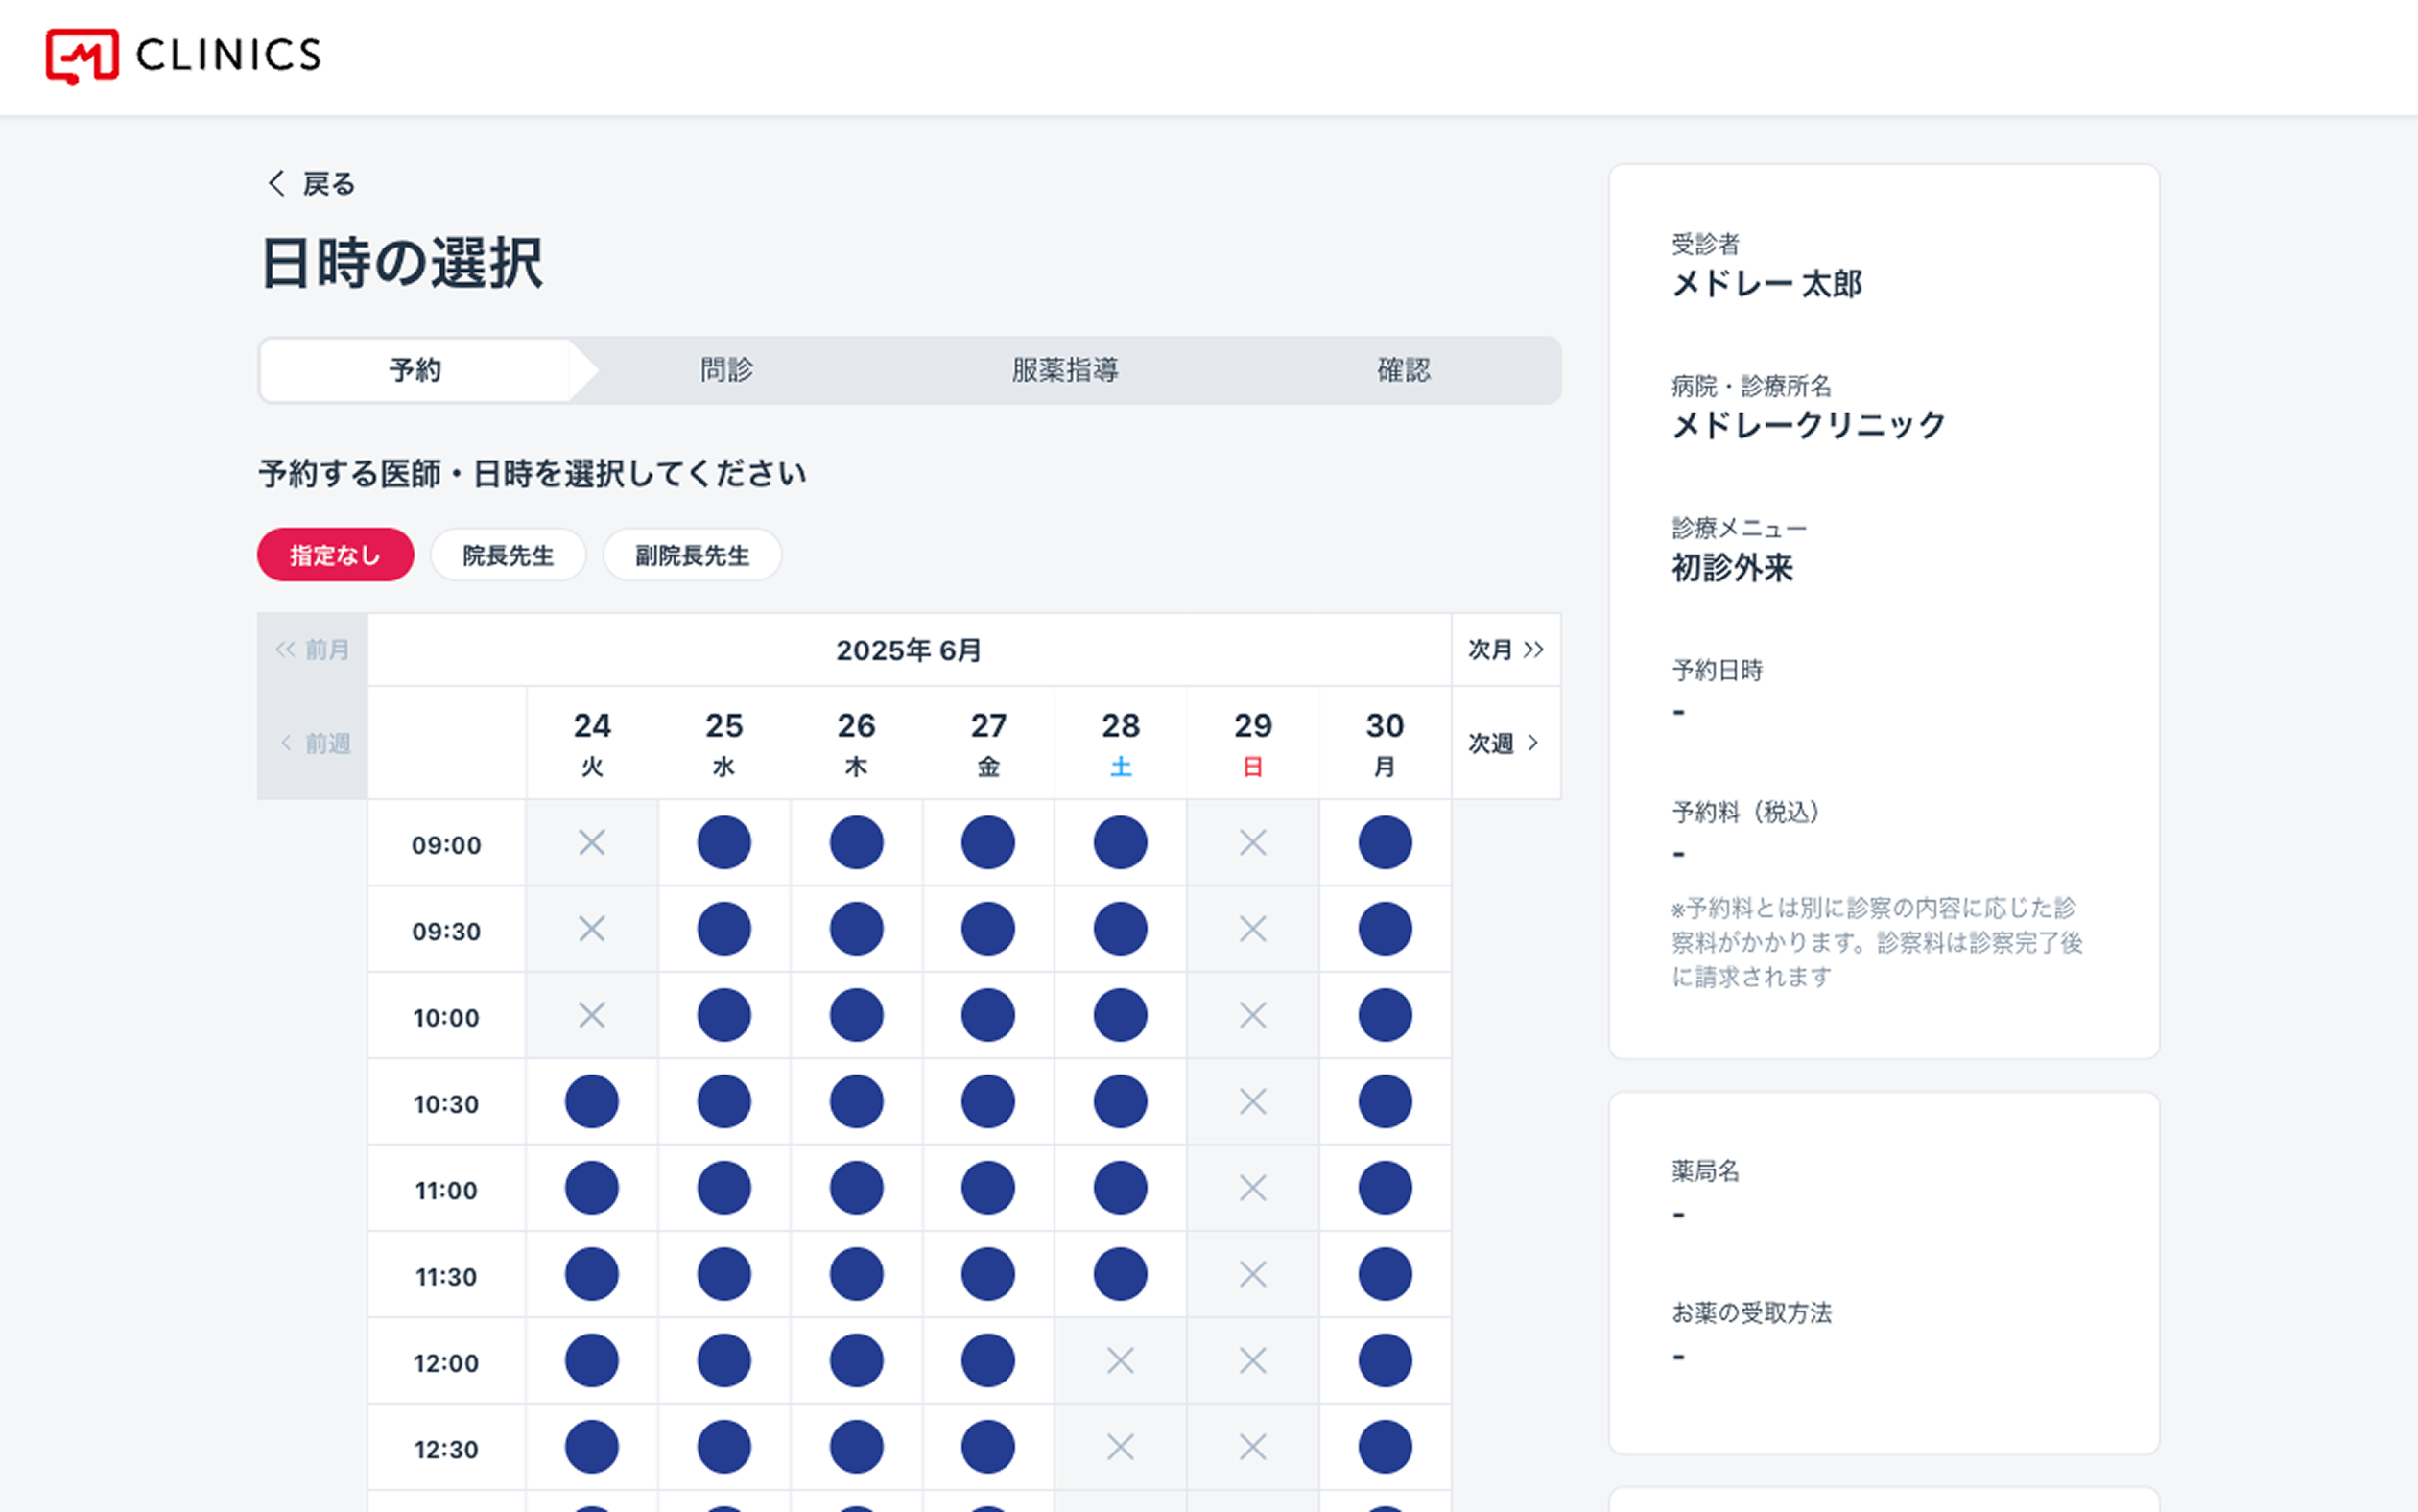Choose 副院長先生 as the doctor
The height and width of the screenshot is (1512, 2418).
coord(692,555)
